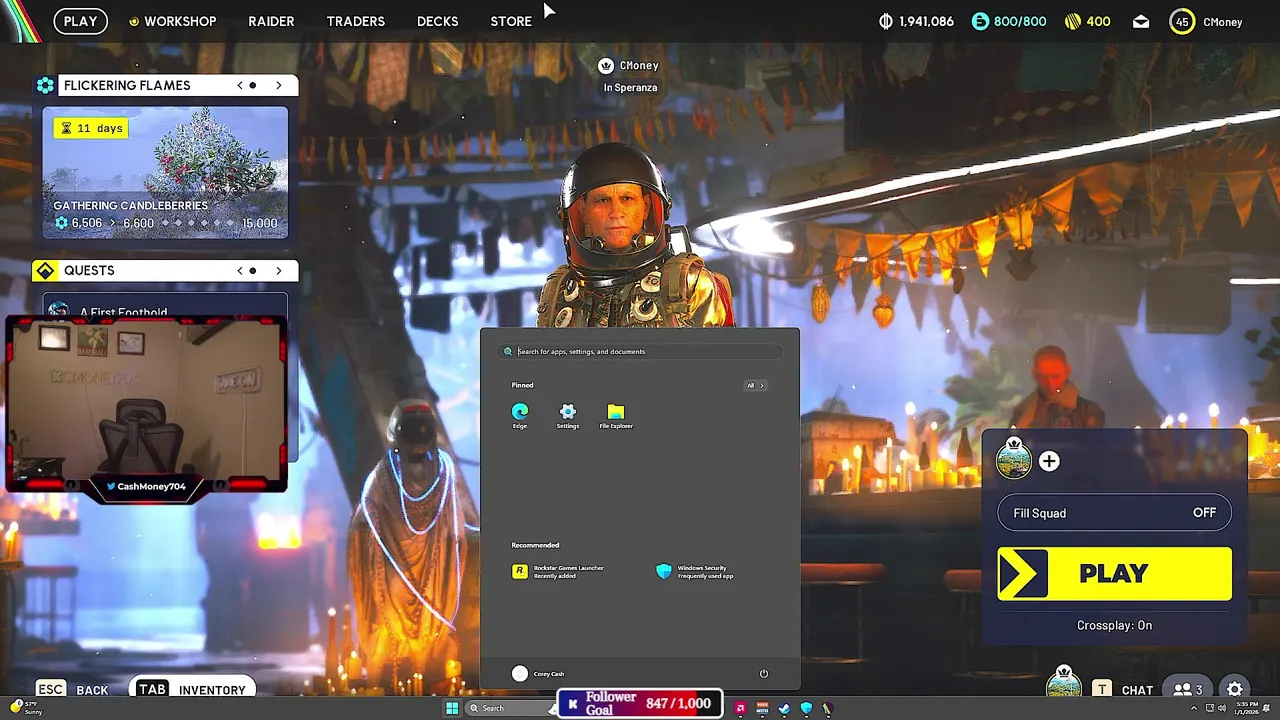Click the Follower Goal 847/1,000 progress bar

(x=640, y=704)
